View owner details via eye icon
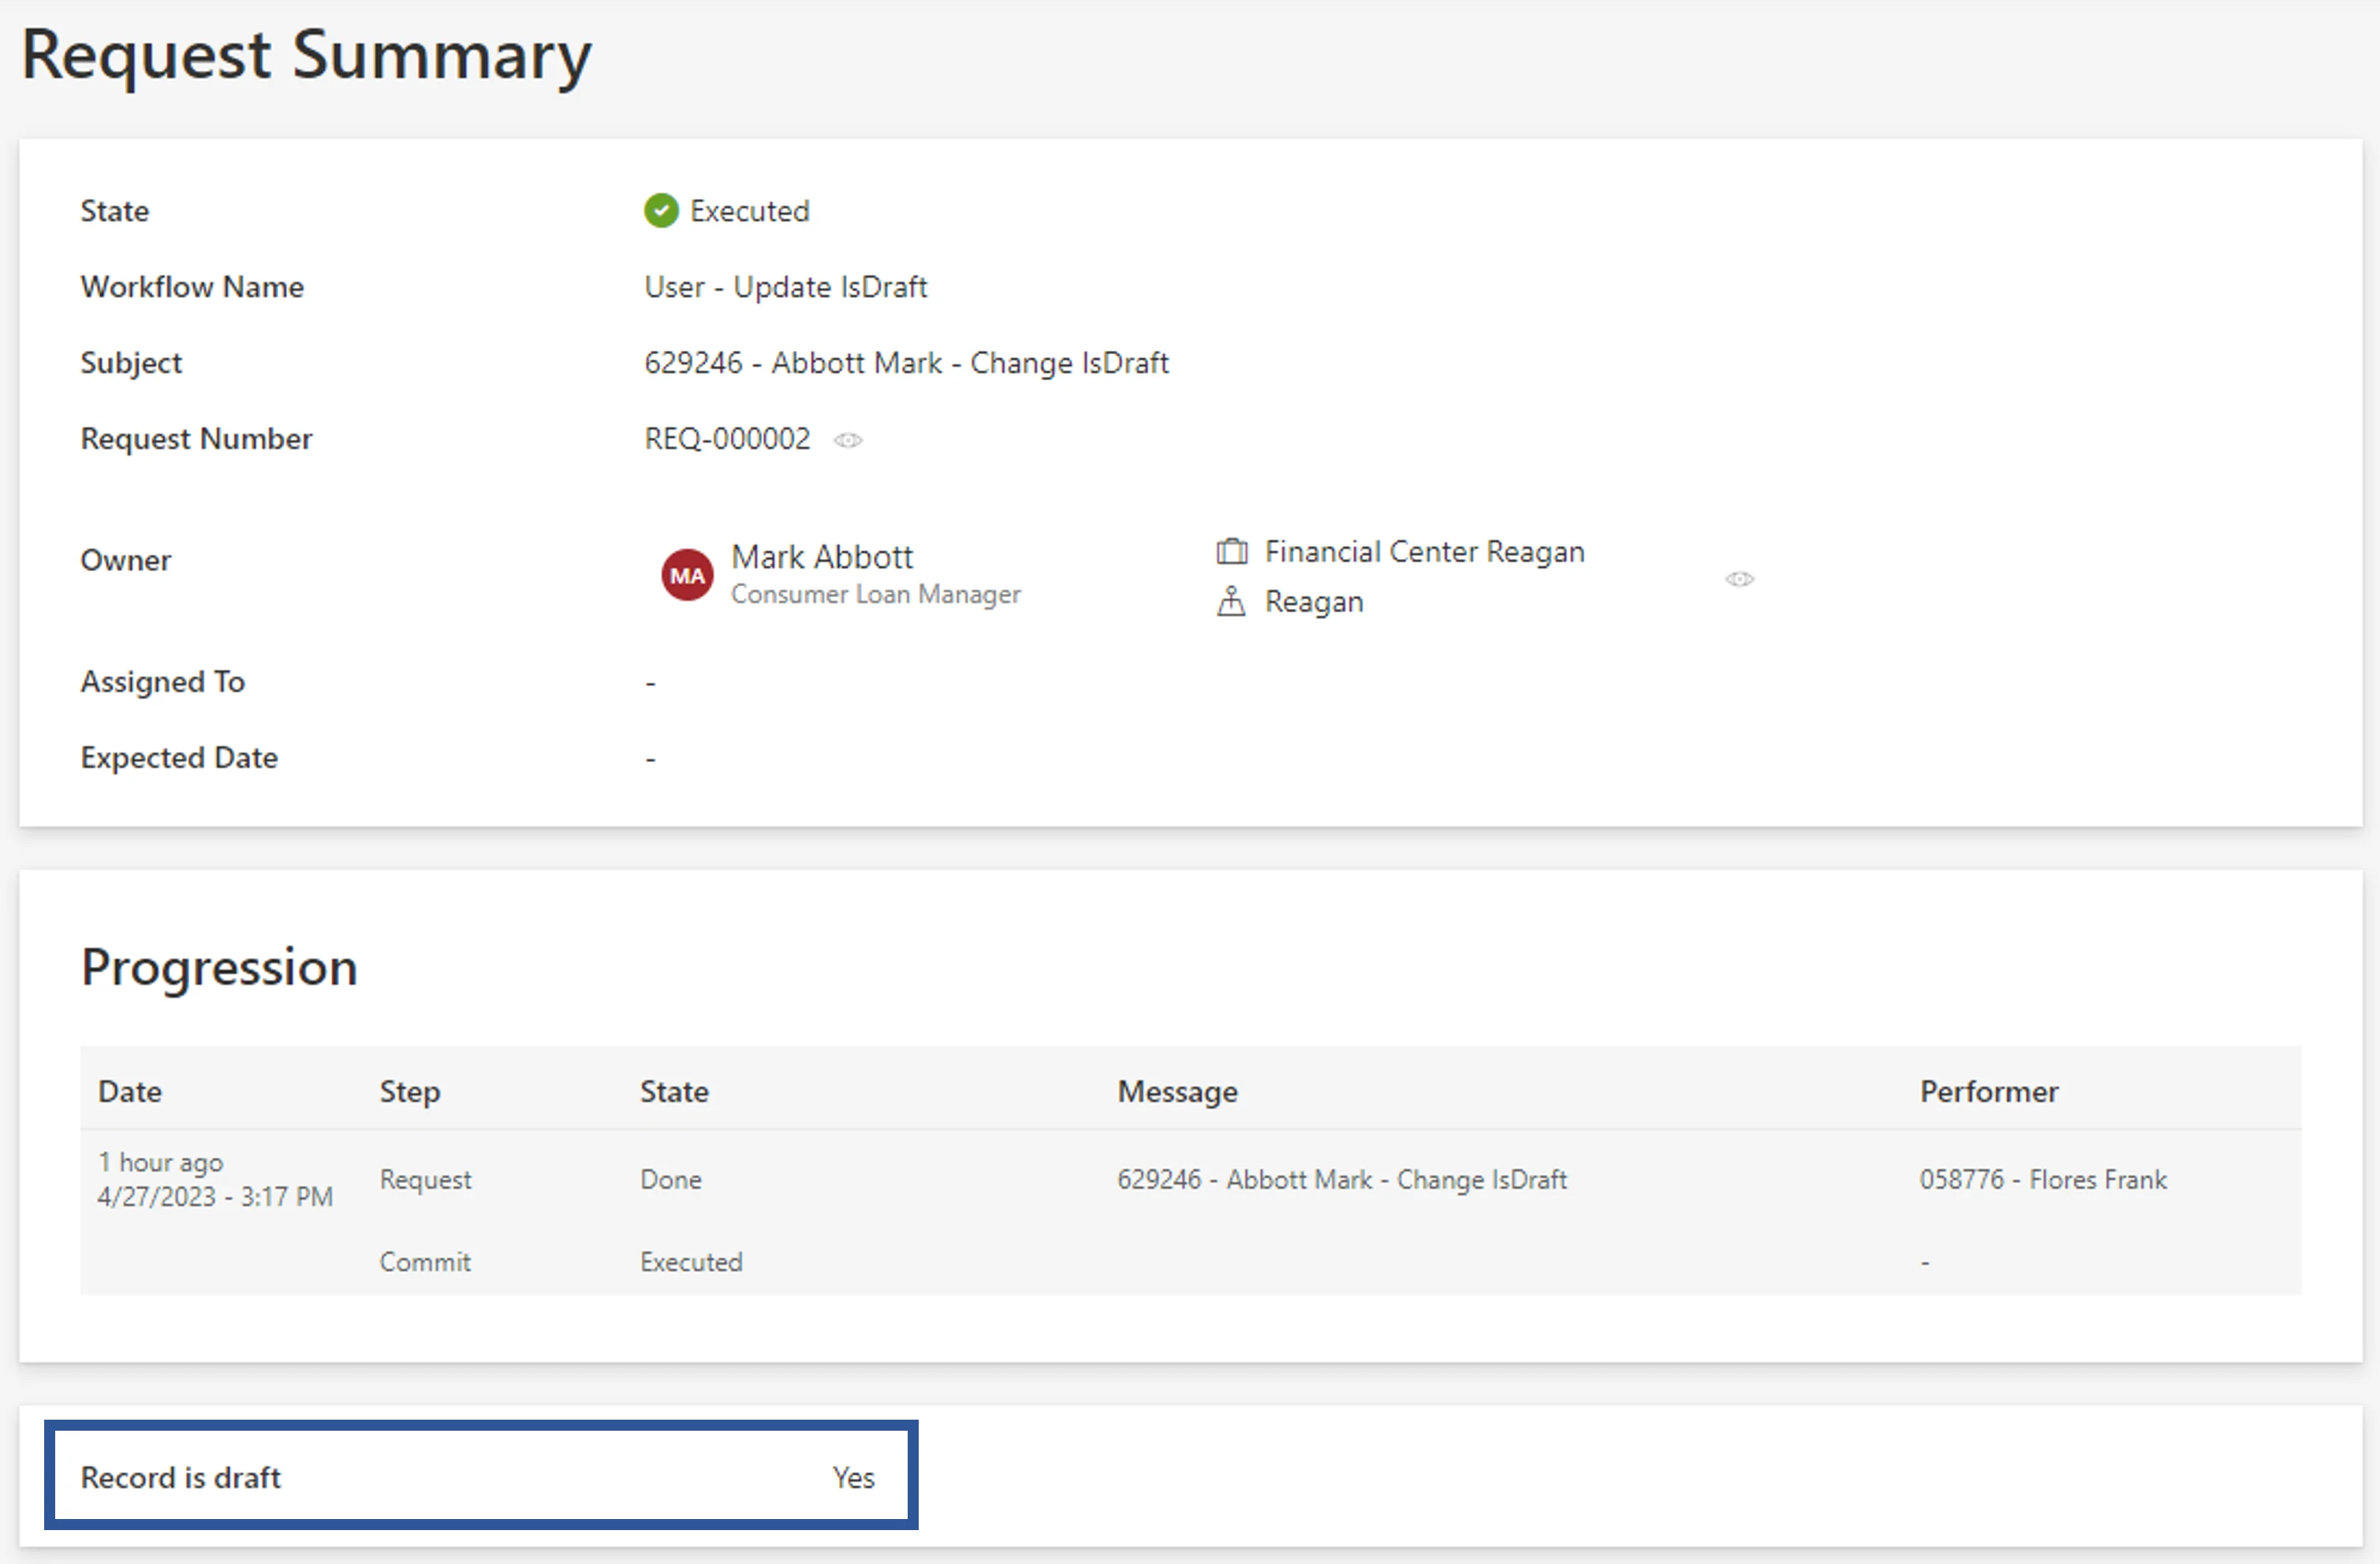Screen dimensions: 2380x1564 point(1740,579)
